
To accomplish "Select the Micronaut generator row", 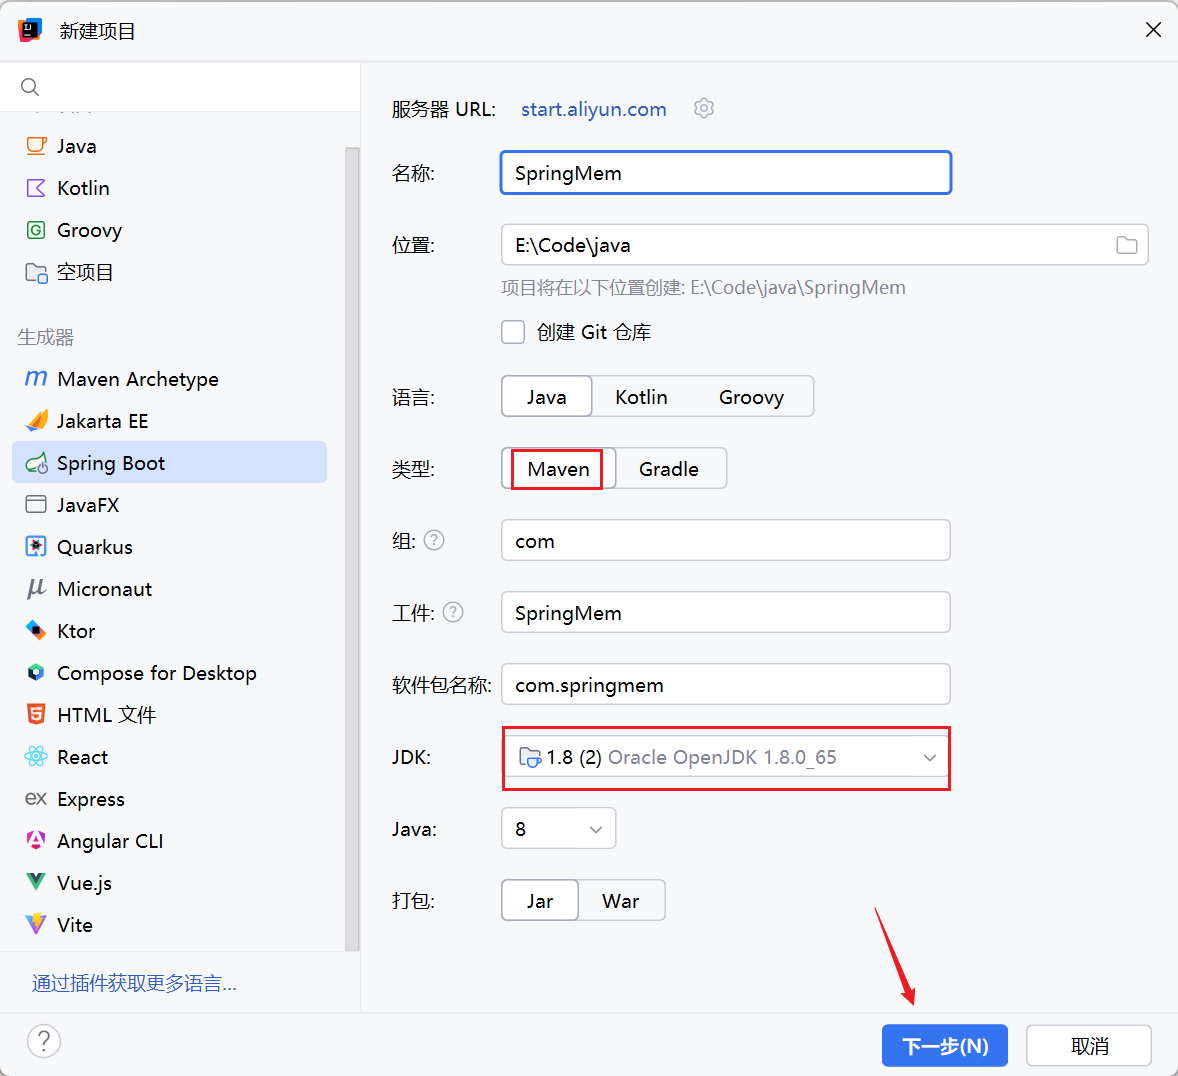I will (170, 588).
